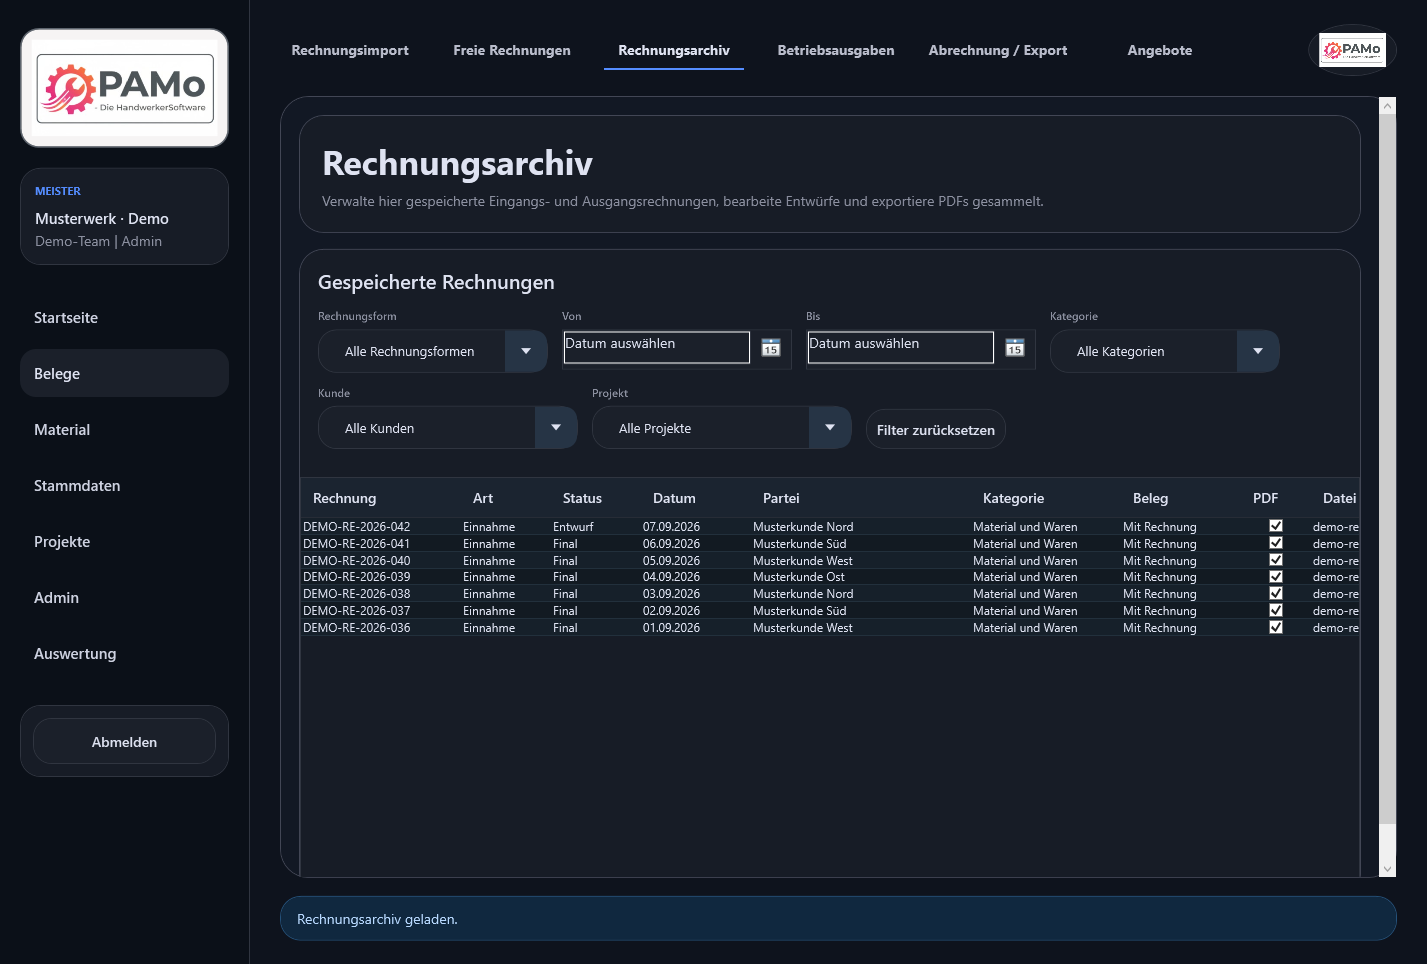Open Startseite in the sidebar
Screen dimensions: 1427x964
pos(125,318)
